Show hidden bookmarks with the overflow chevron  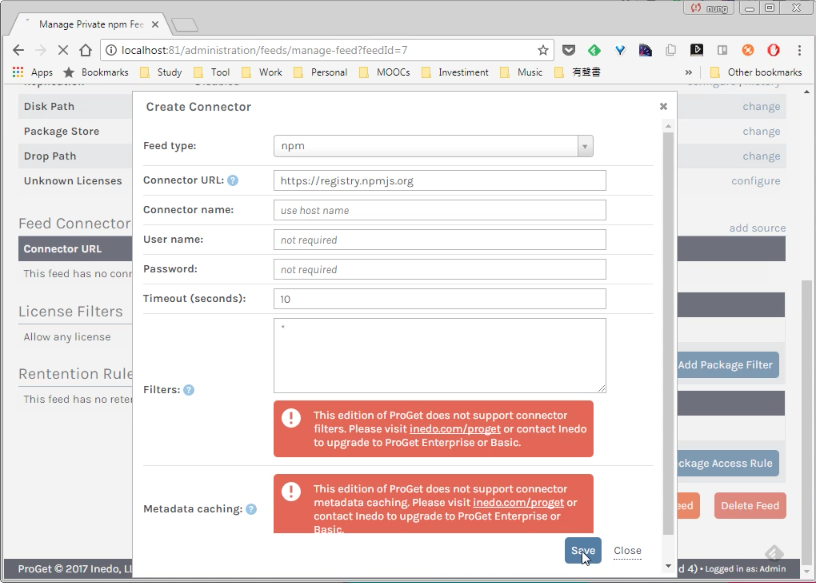688,72
